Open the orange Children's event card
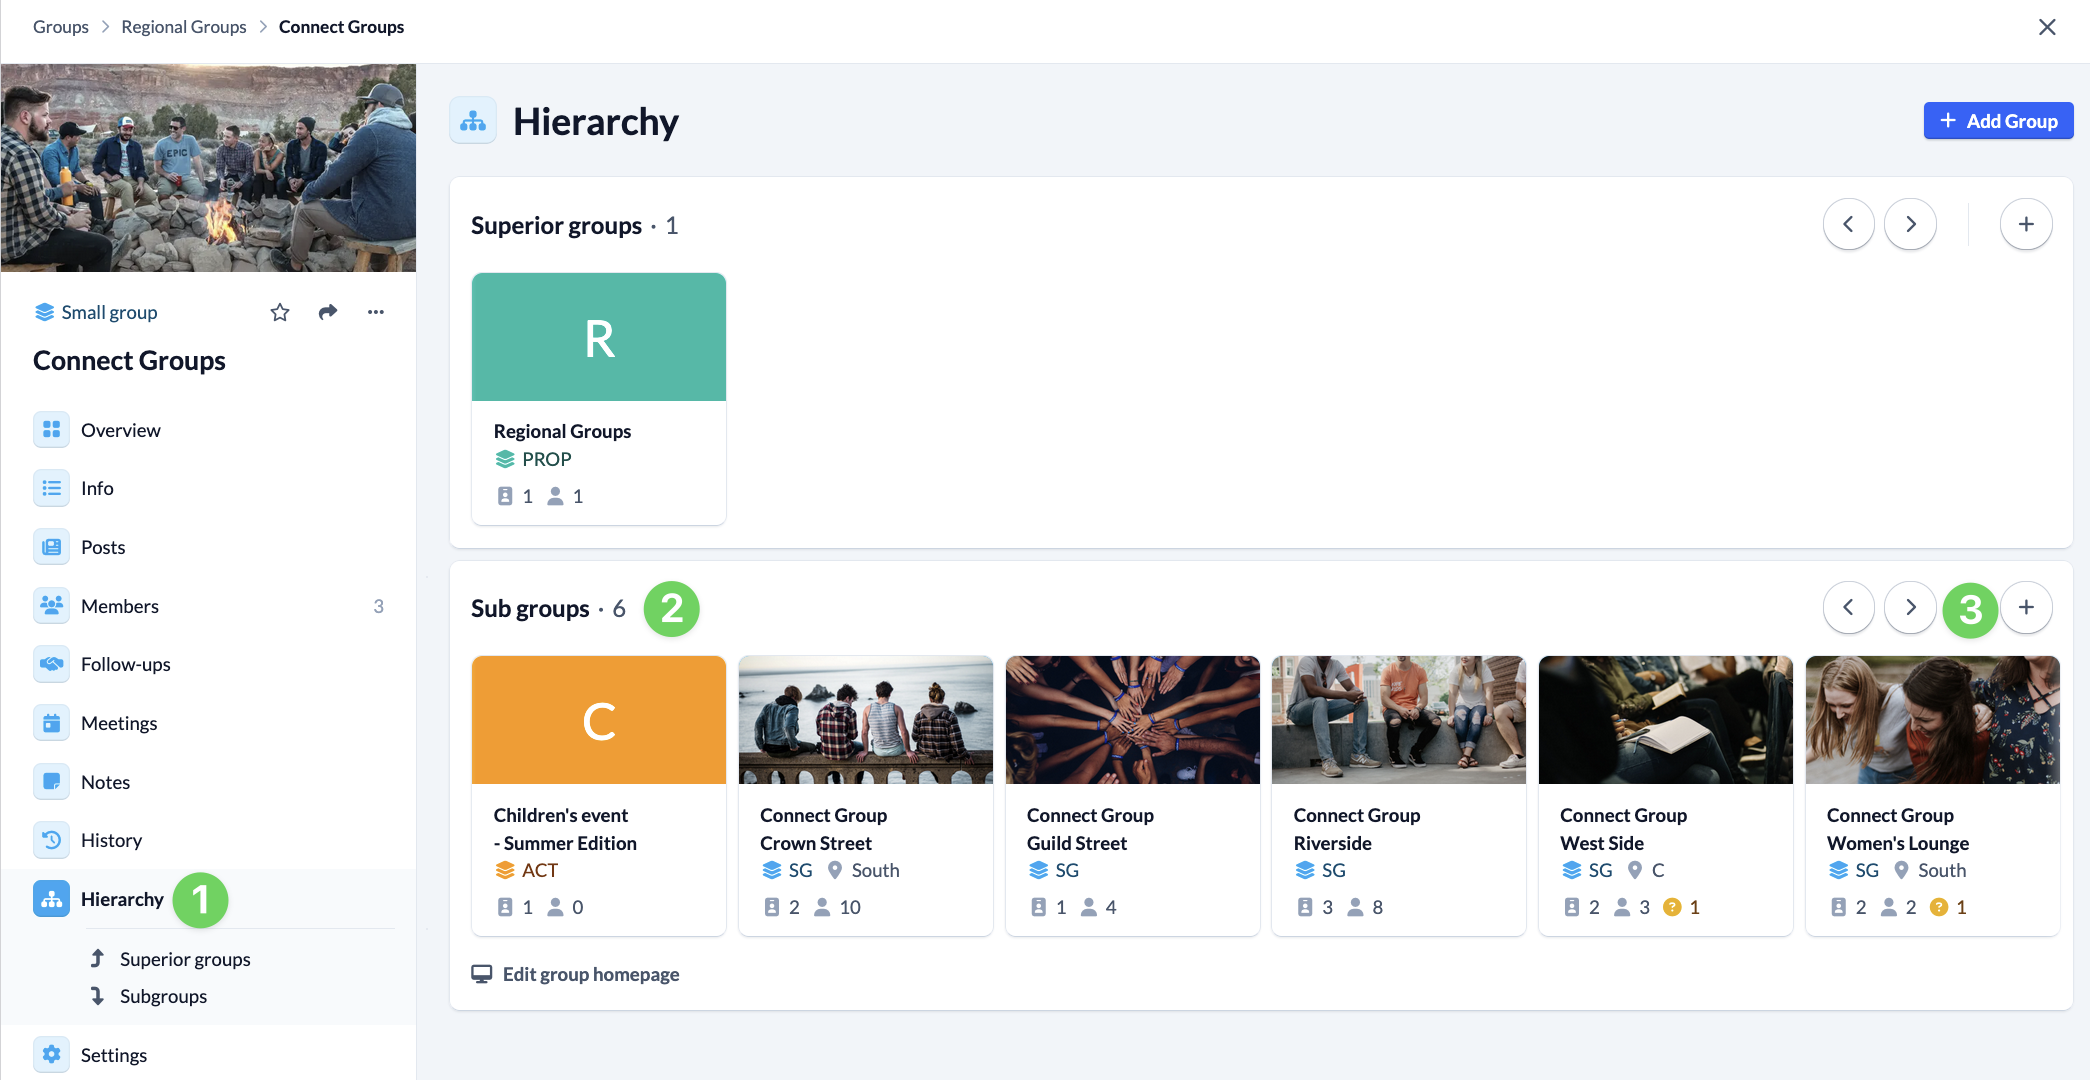2090x1080 pixels. (x=598, y=720)
